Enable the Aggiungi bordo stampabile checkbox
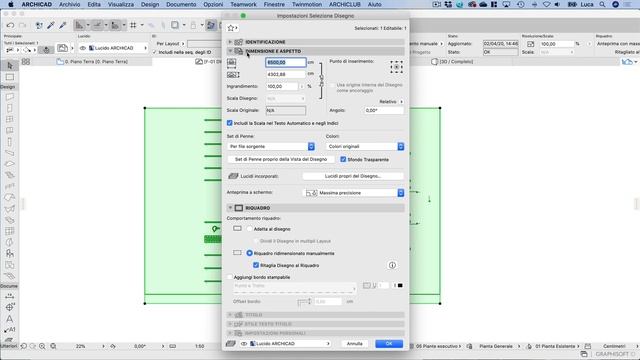Screen dimensions: 640x360 click(230, 277)
